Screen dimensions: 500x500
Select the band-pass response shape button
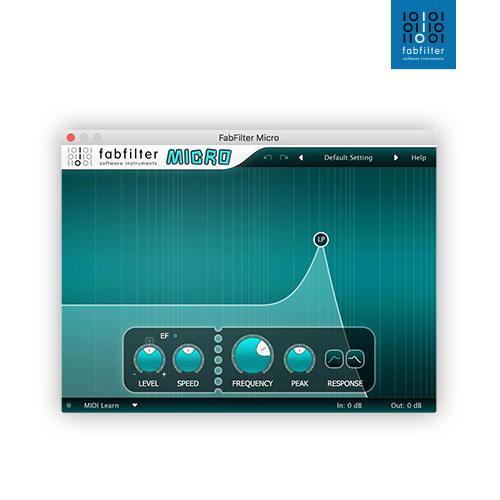pyautogui.click(x=355, y=359)
